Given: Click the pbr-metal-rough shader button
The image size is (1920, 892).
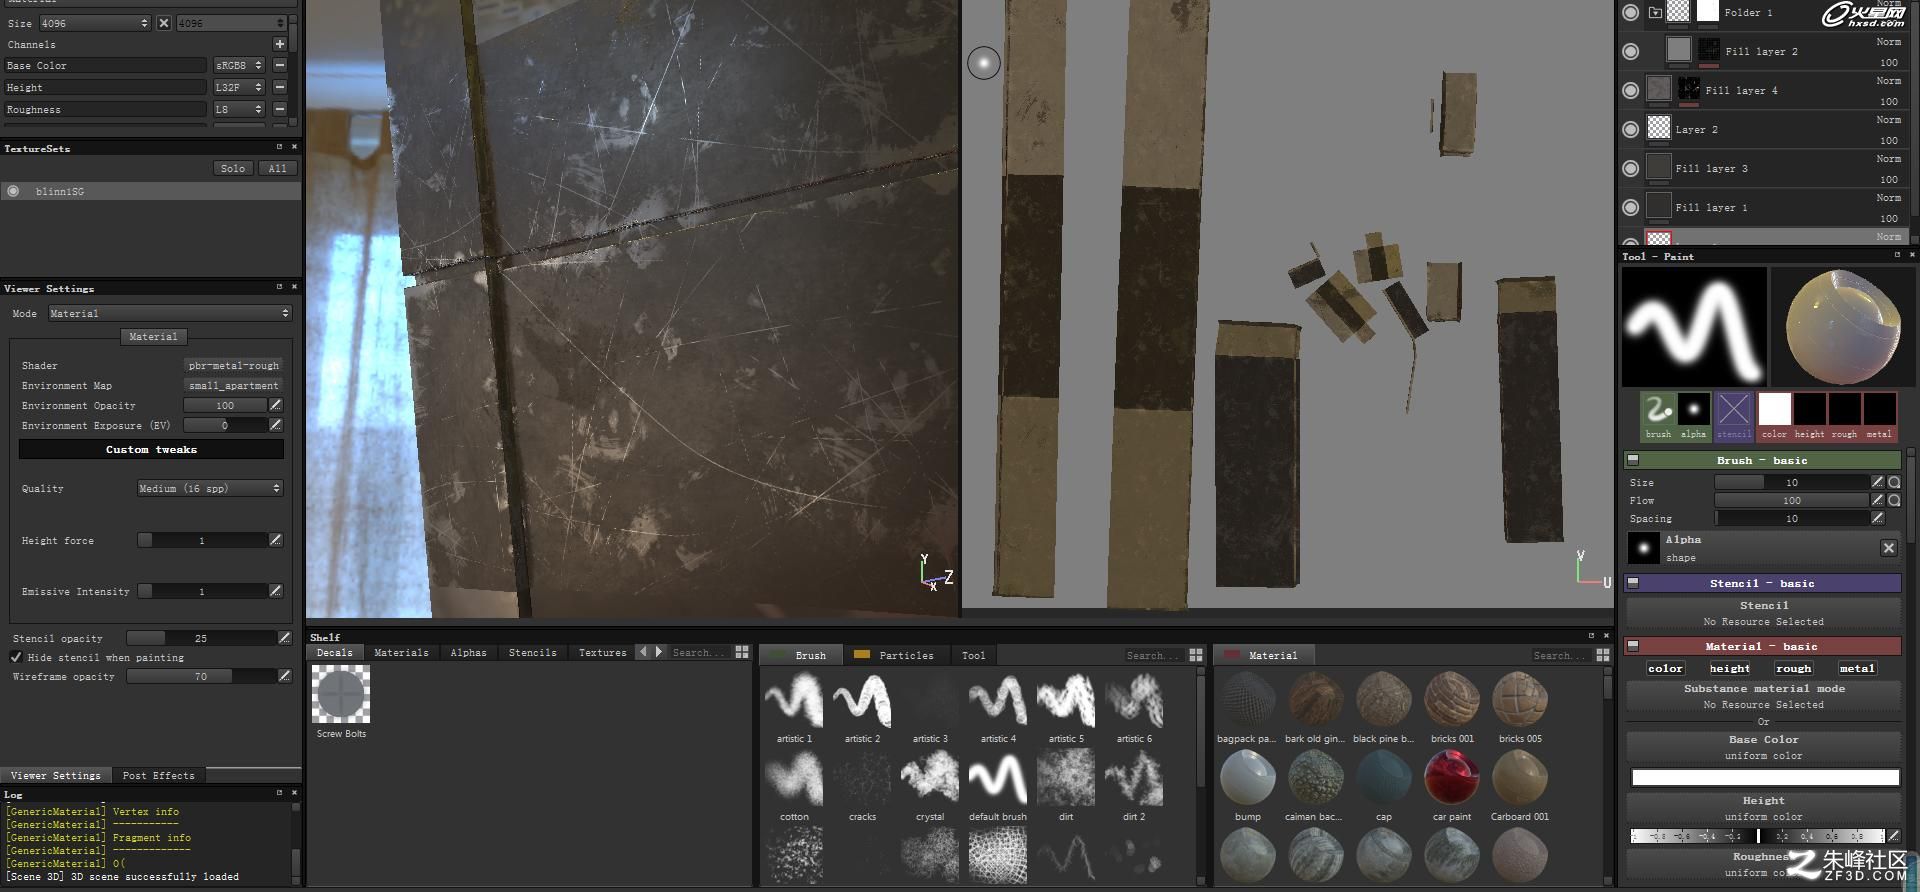Looking at the screenshot, I should click(234, 365).
